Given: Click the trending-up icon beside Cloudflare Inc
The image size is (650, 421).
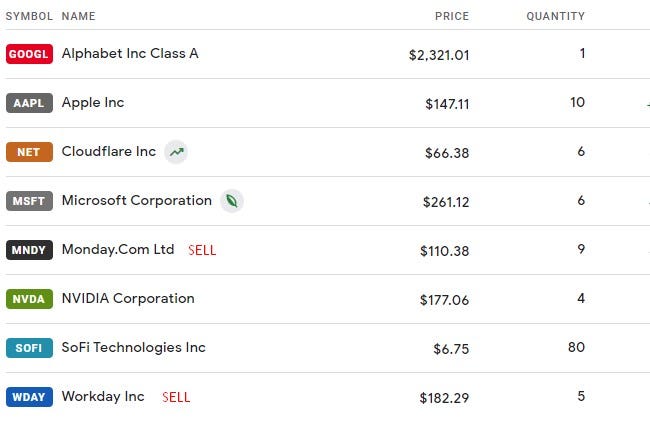Looking at the screenshot, I should [x=176, y=152].
